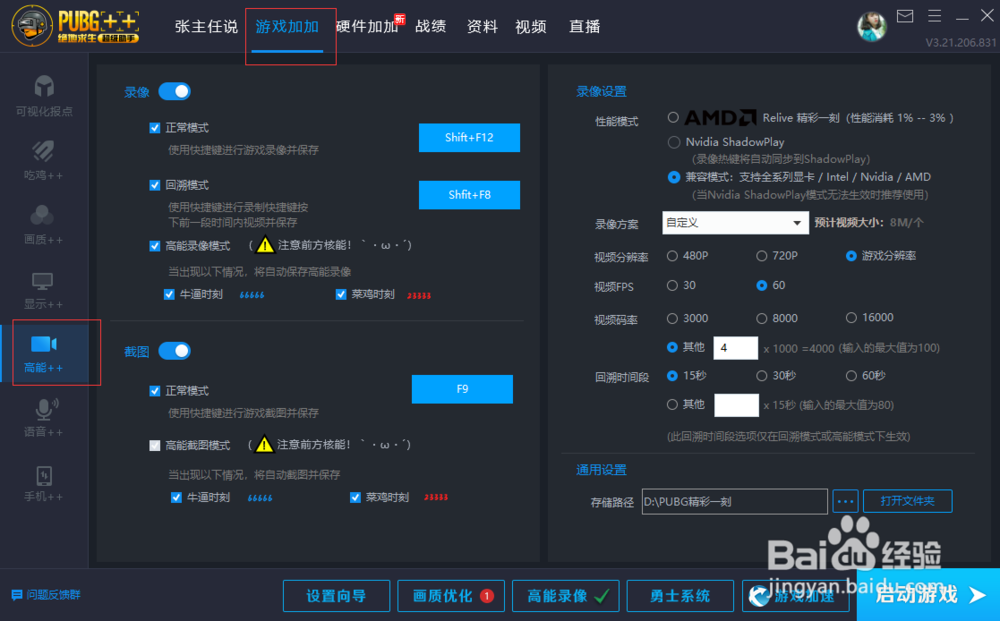
Task: Select AMD Relive performance mode
Action: [673, 117]
